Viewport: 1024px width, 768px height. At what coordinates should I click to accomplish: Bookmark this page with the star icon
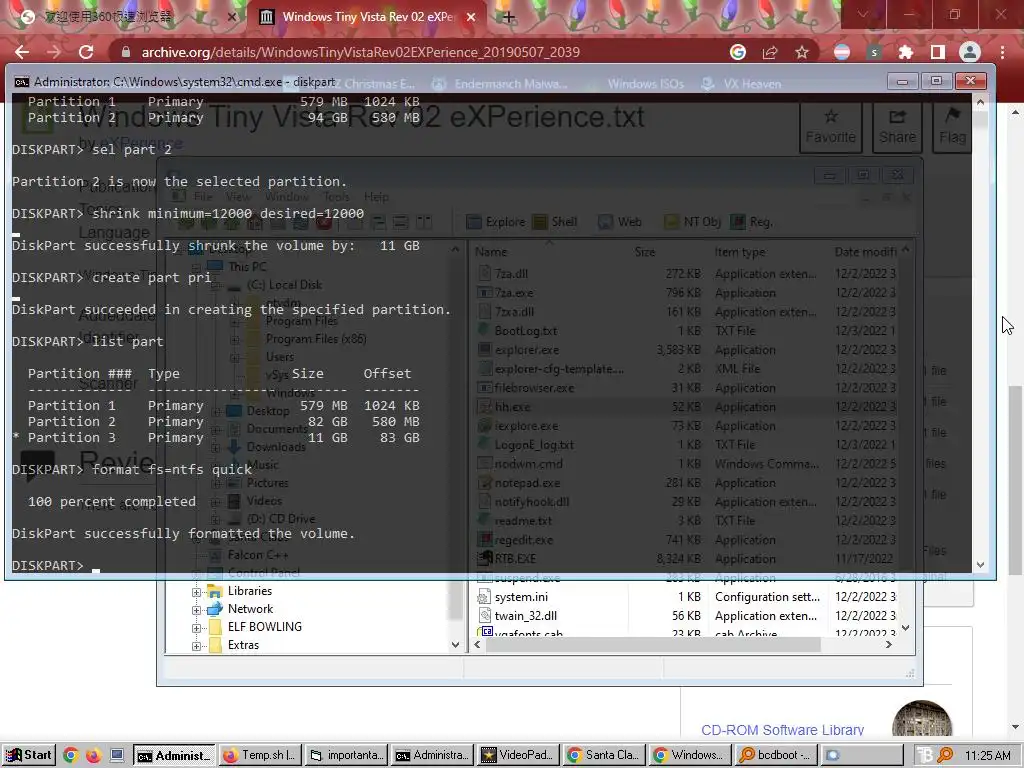(802, 52)
